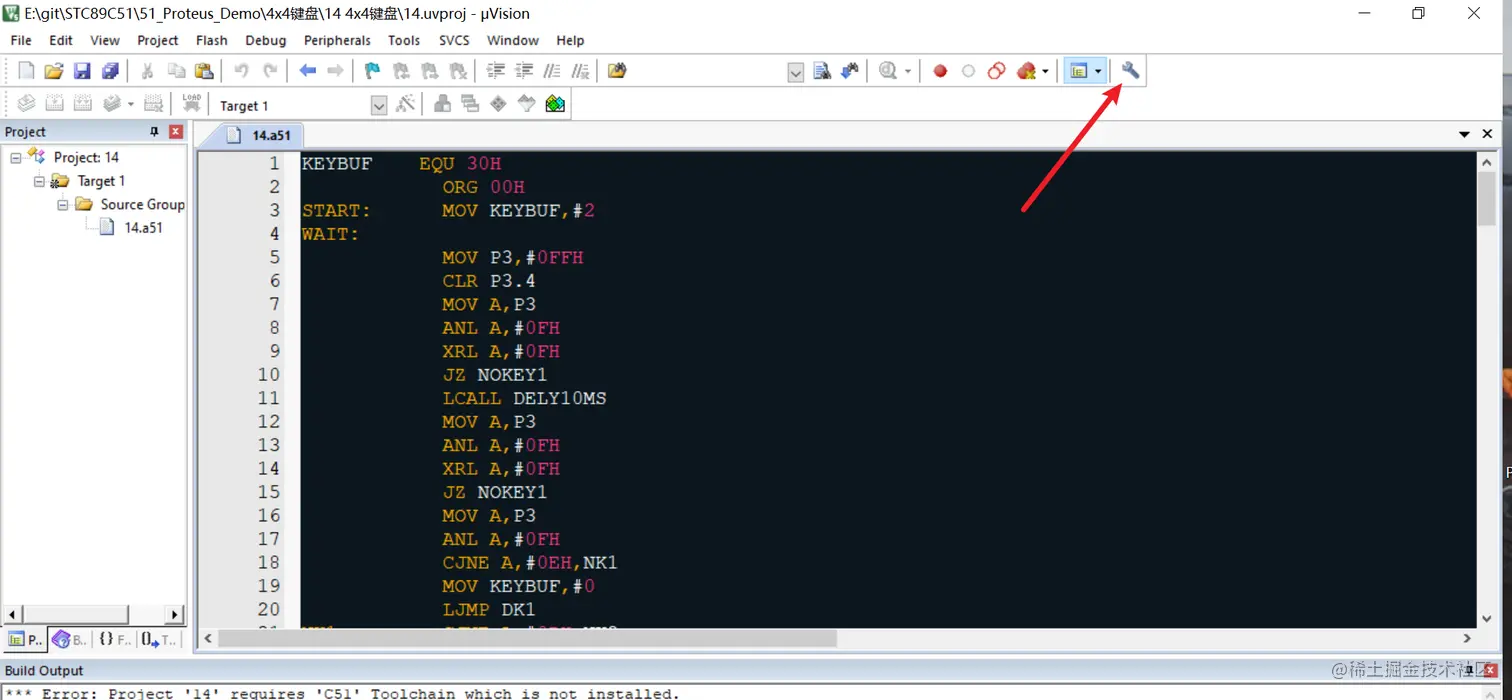Collapse Project: 14 tree node
Viewport: 1512px width, 700px height.
click(16, 158)
